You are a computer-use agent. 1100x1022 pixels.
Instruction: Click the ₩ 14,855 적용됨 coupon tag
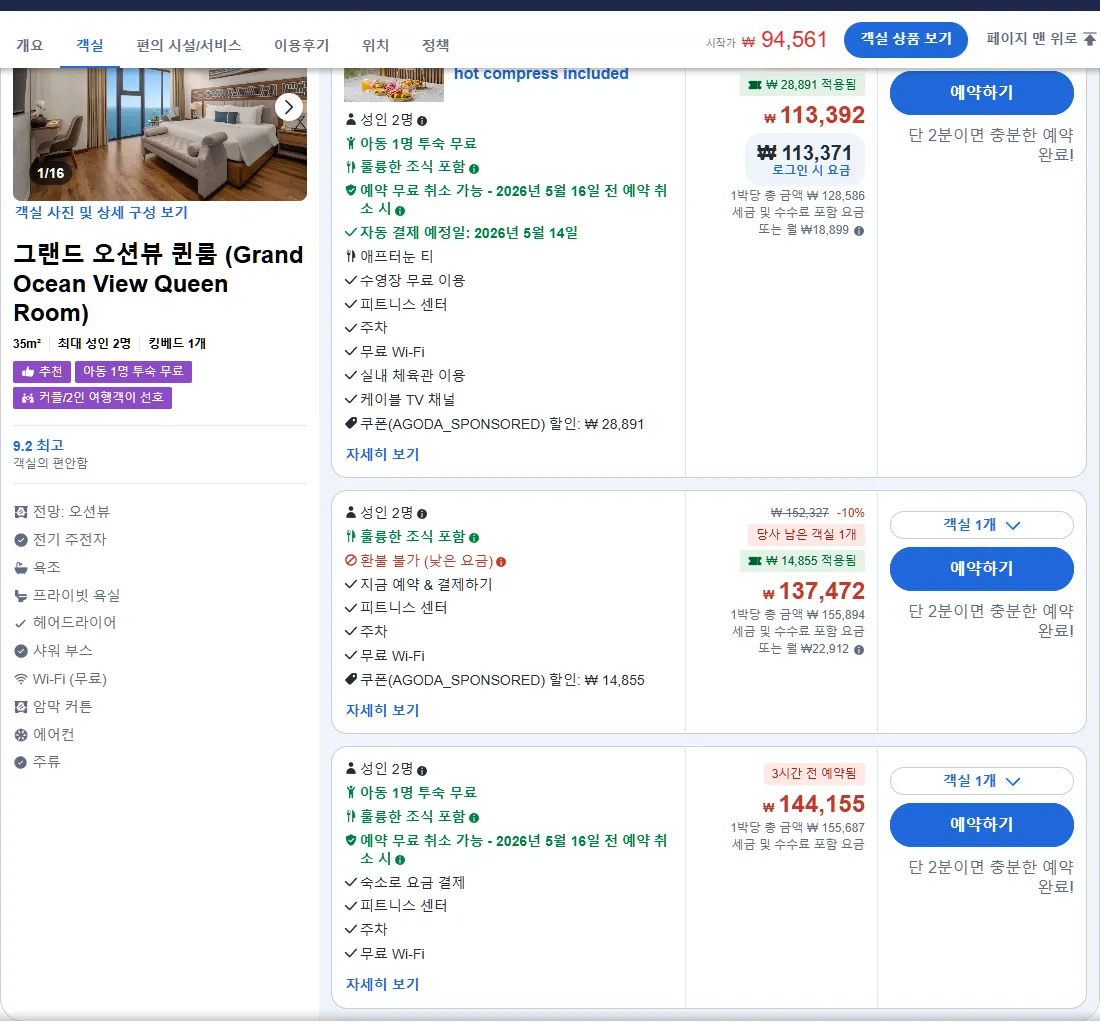[803, 561]
